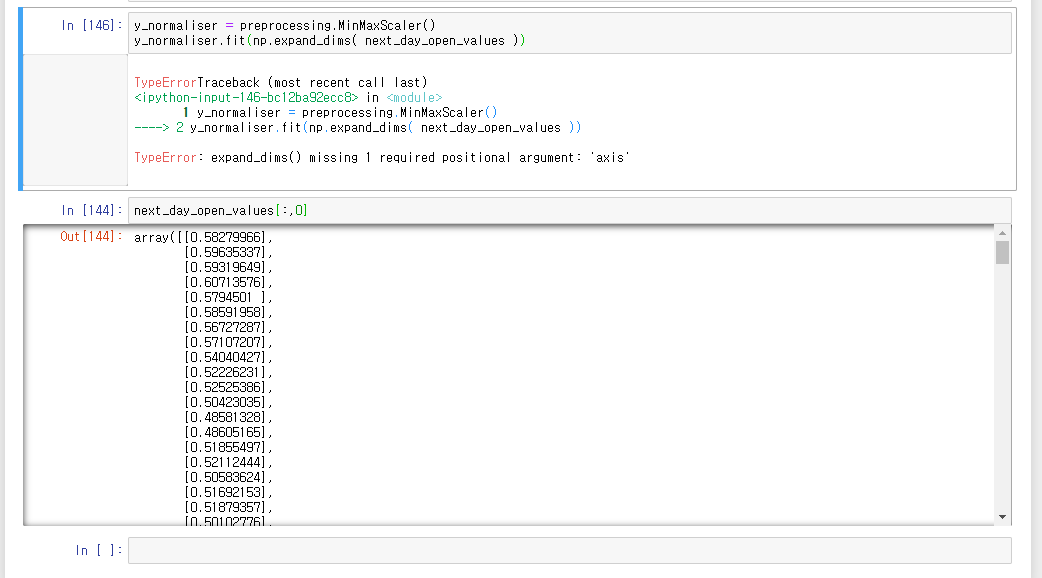Click the array value 0.54040427

tap(227, 357)
